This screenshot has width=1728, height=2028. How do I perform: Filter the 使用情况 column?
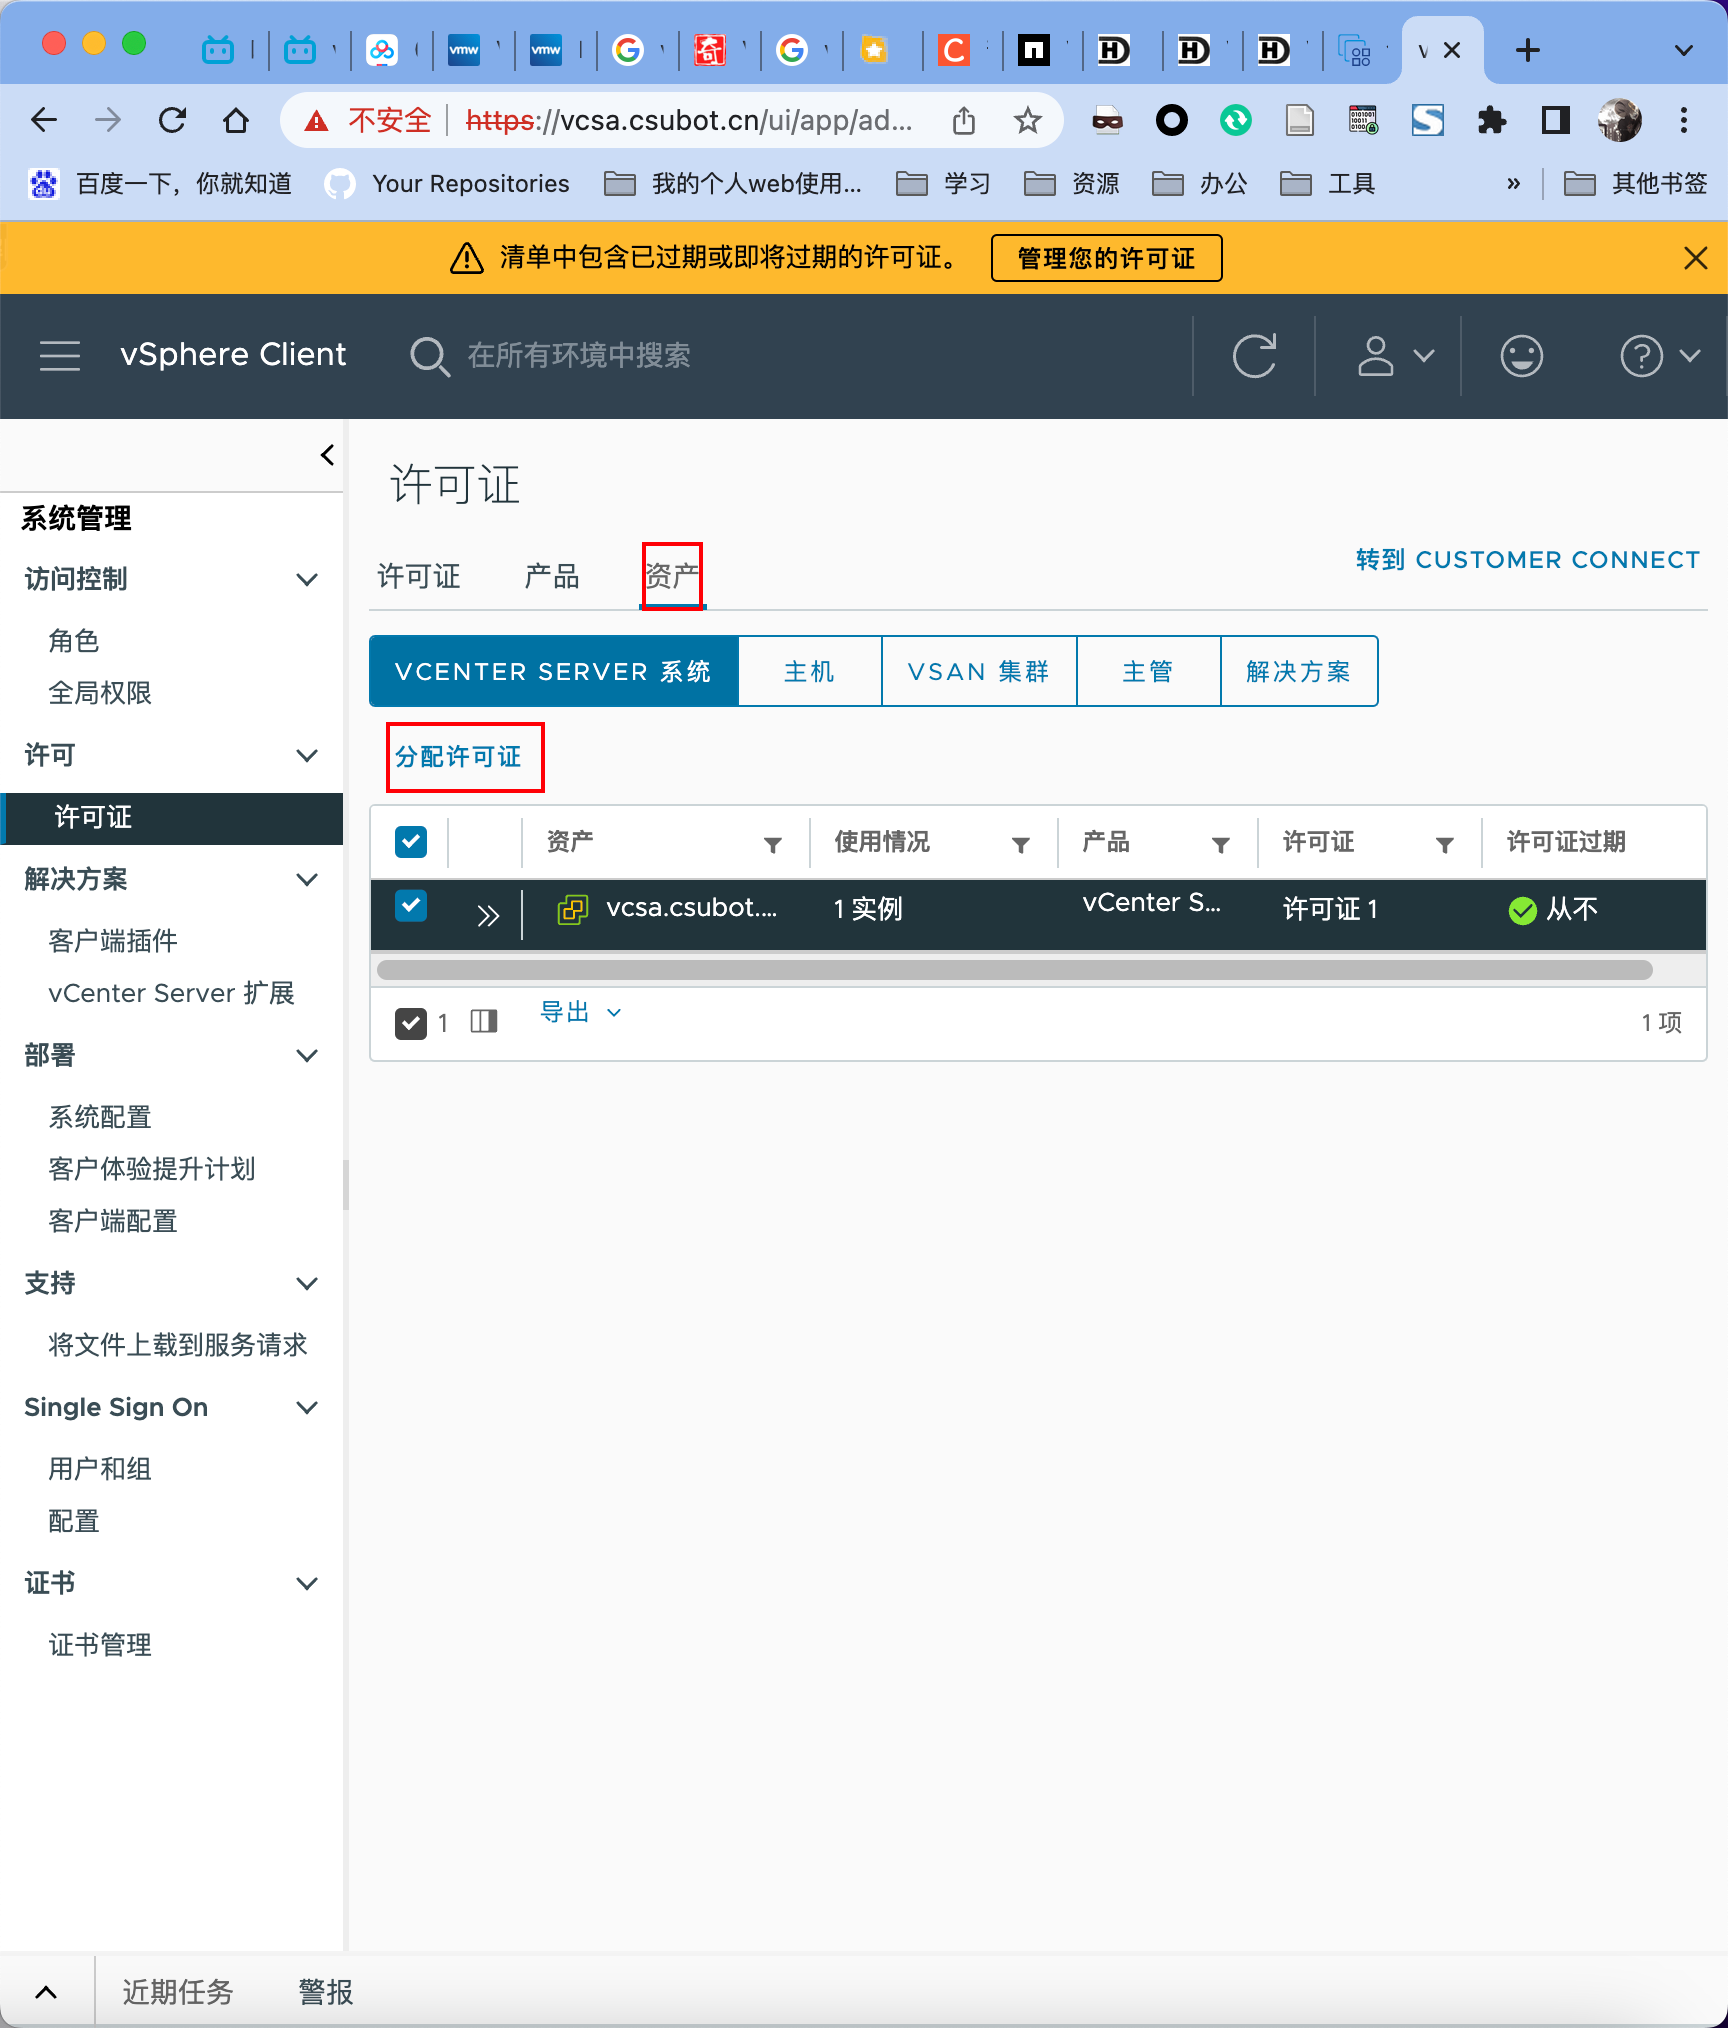click(1021, 845)
